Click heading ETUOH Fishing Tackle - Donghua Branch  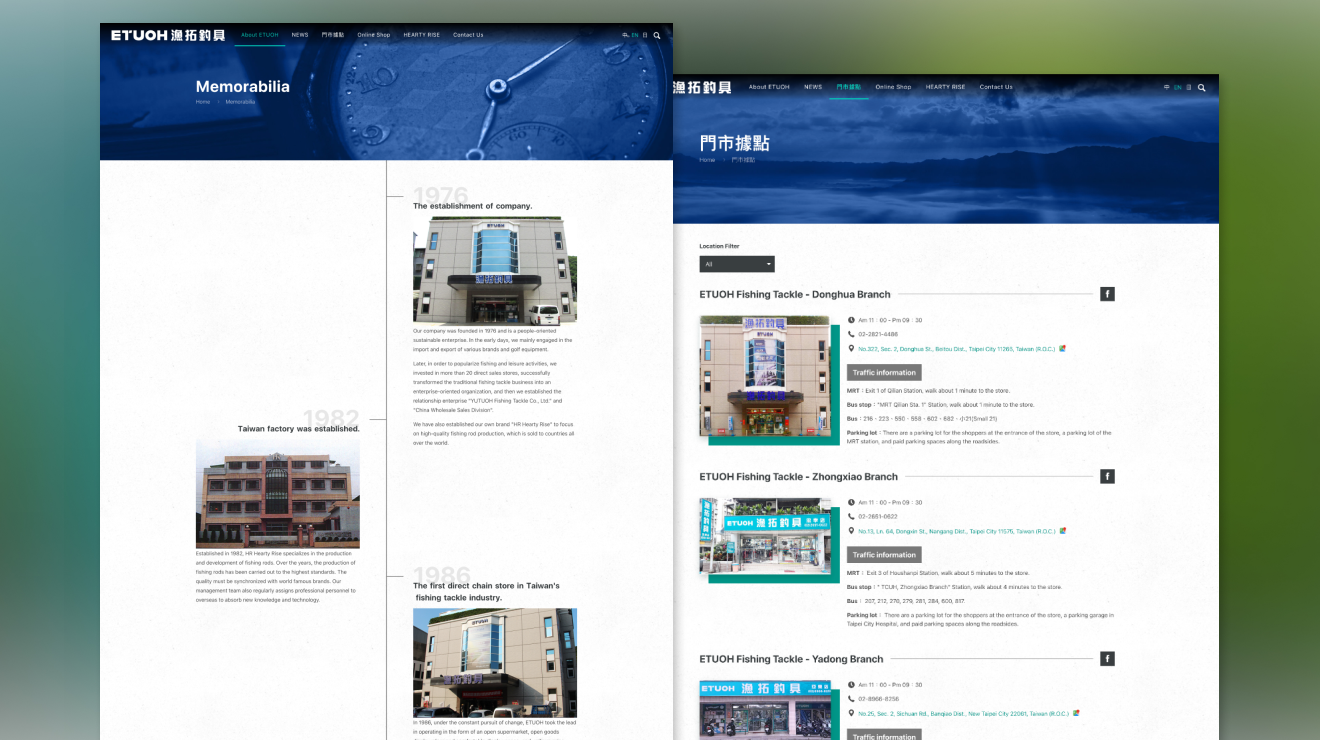tap(795, 294)
